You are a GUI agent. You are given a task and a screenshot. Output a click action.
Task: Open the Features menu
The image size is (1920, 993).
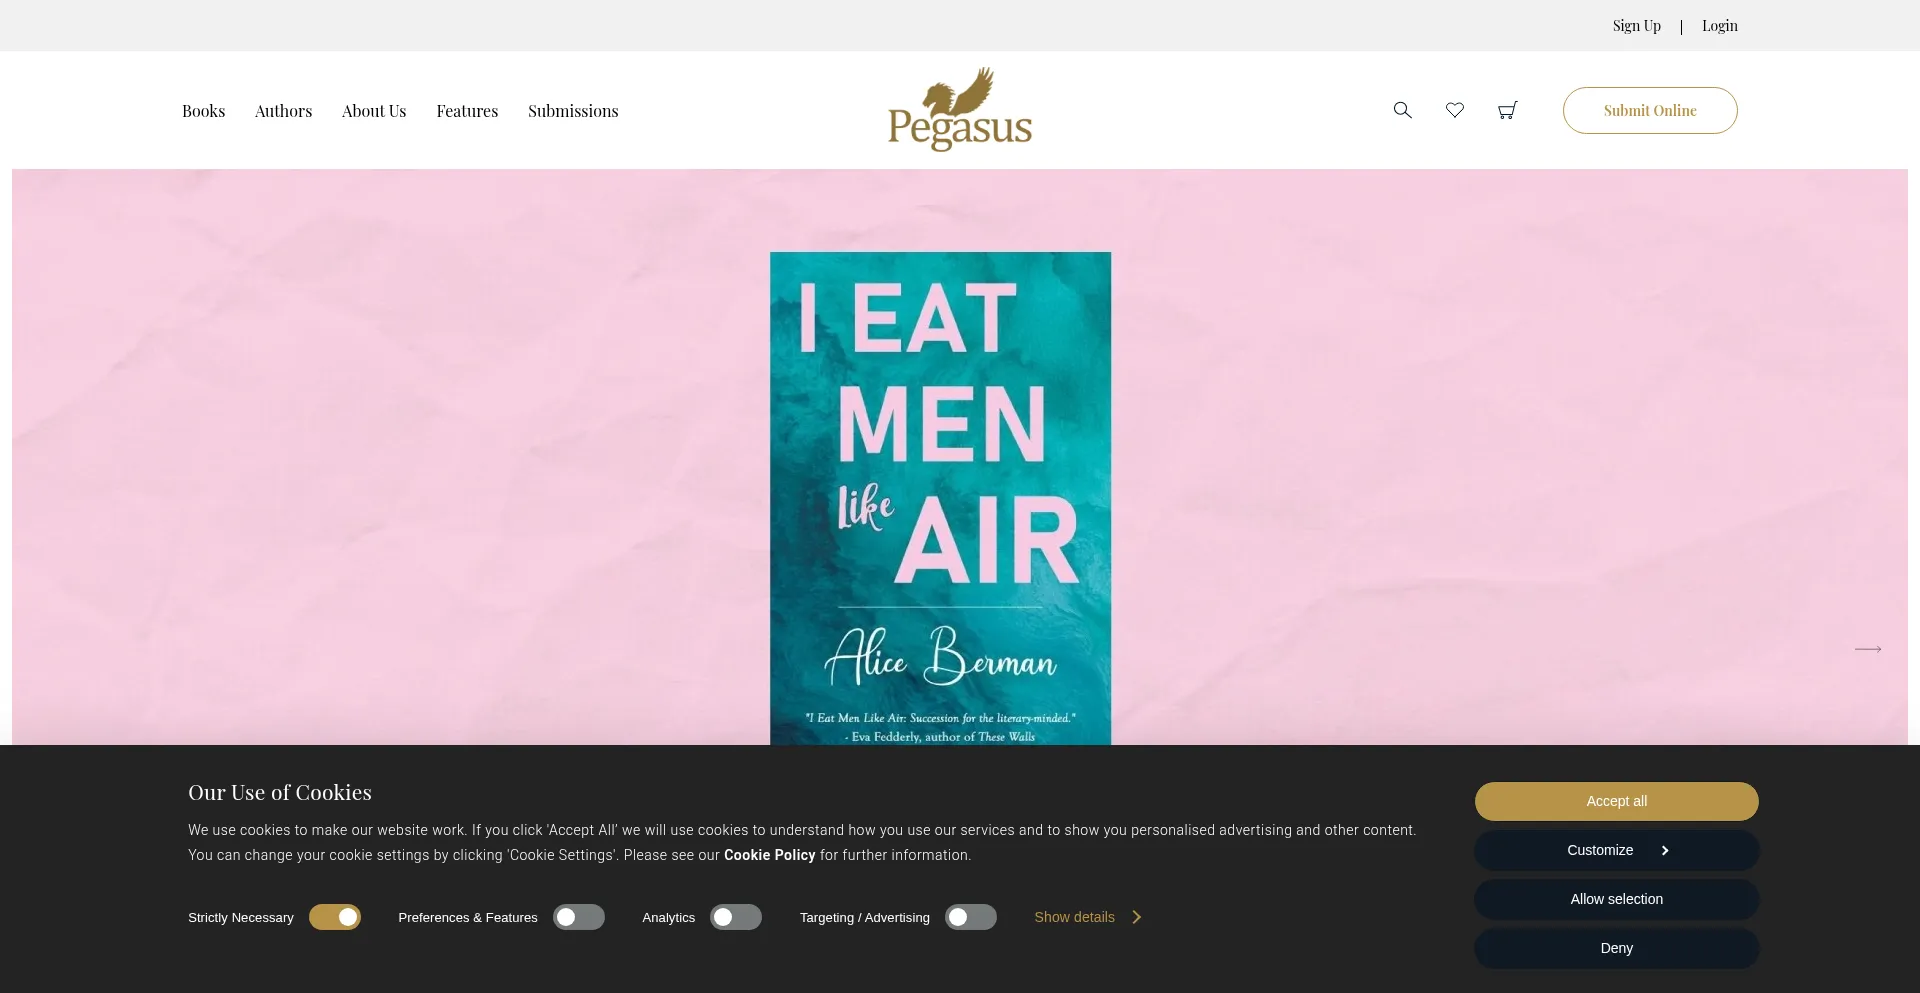click(467, 111)
